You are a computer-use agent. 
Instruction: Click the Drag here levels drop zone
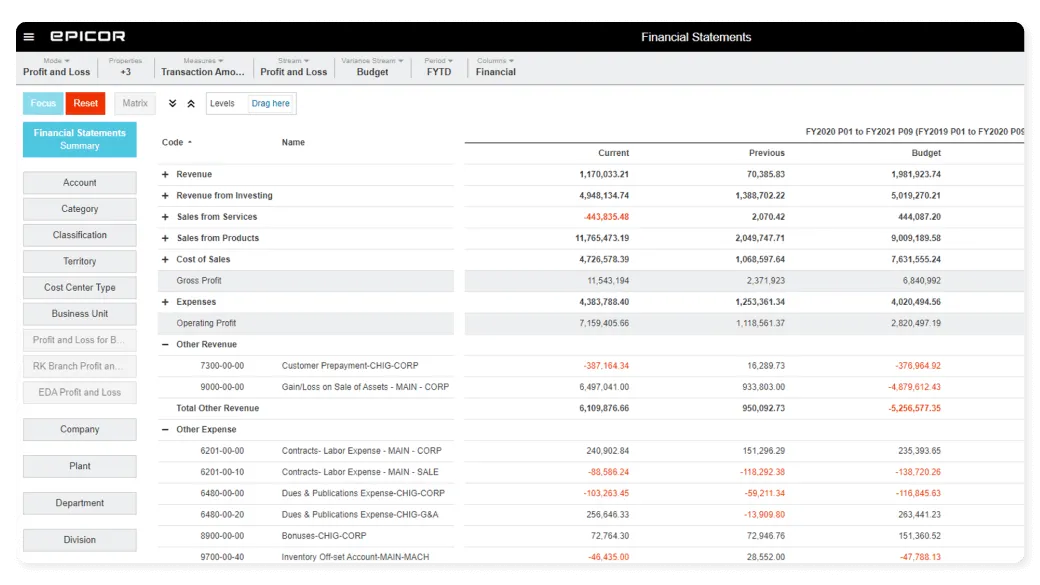[x=271, y=103]
